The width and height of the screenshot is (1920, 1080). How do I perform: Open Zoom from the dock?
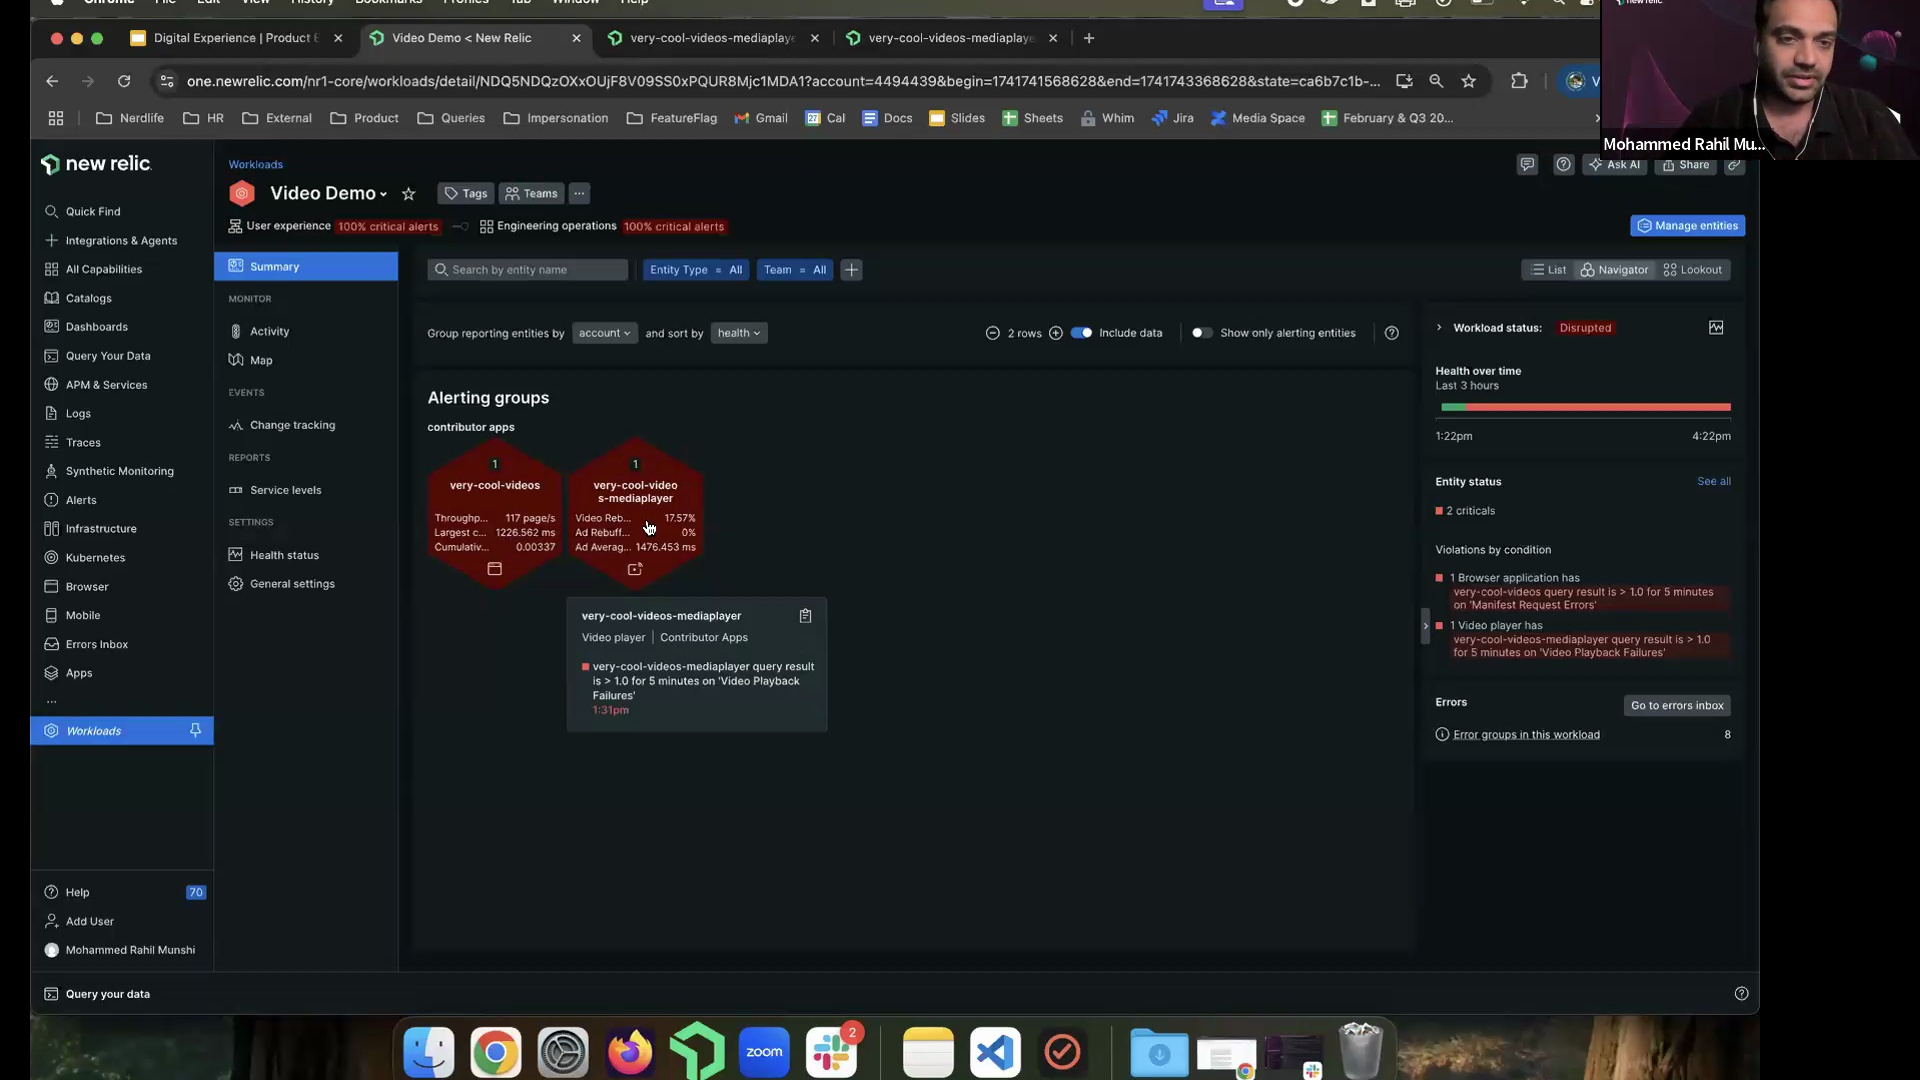click(x=764, y=1053)
